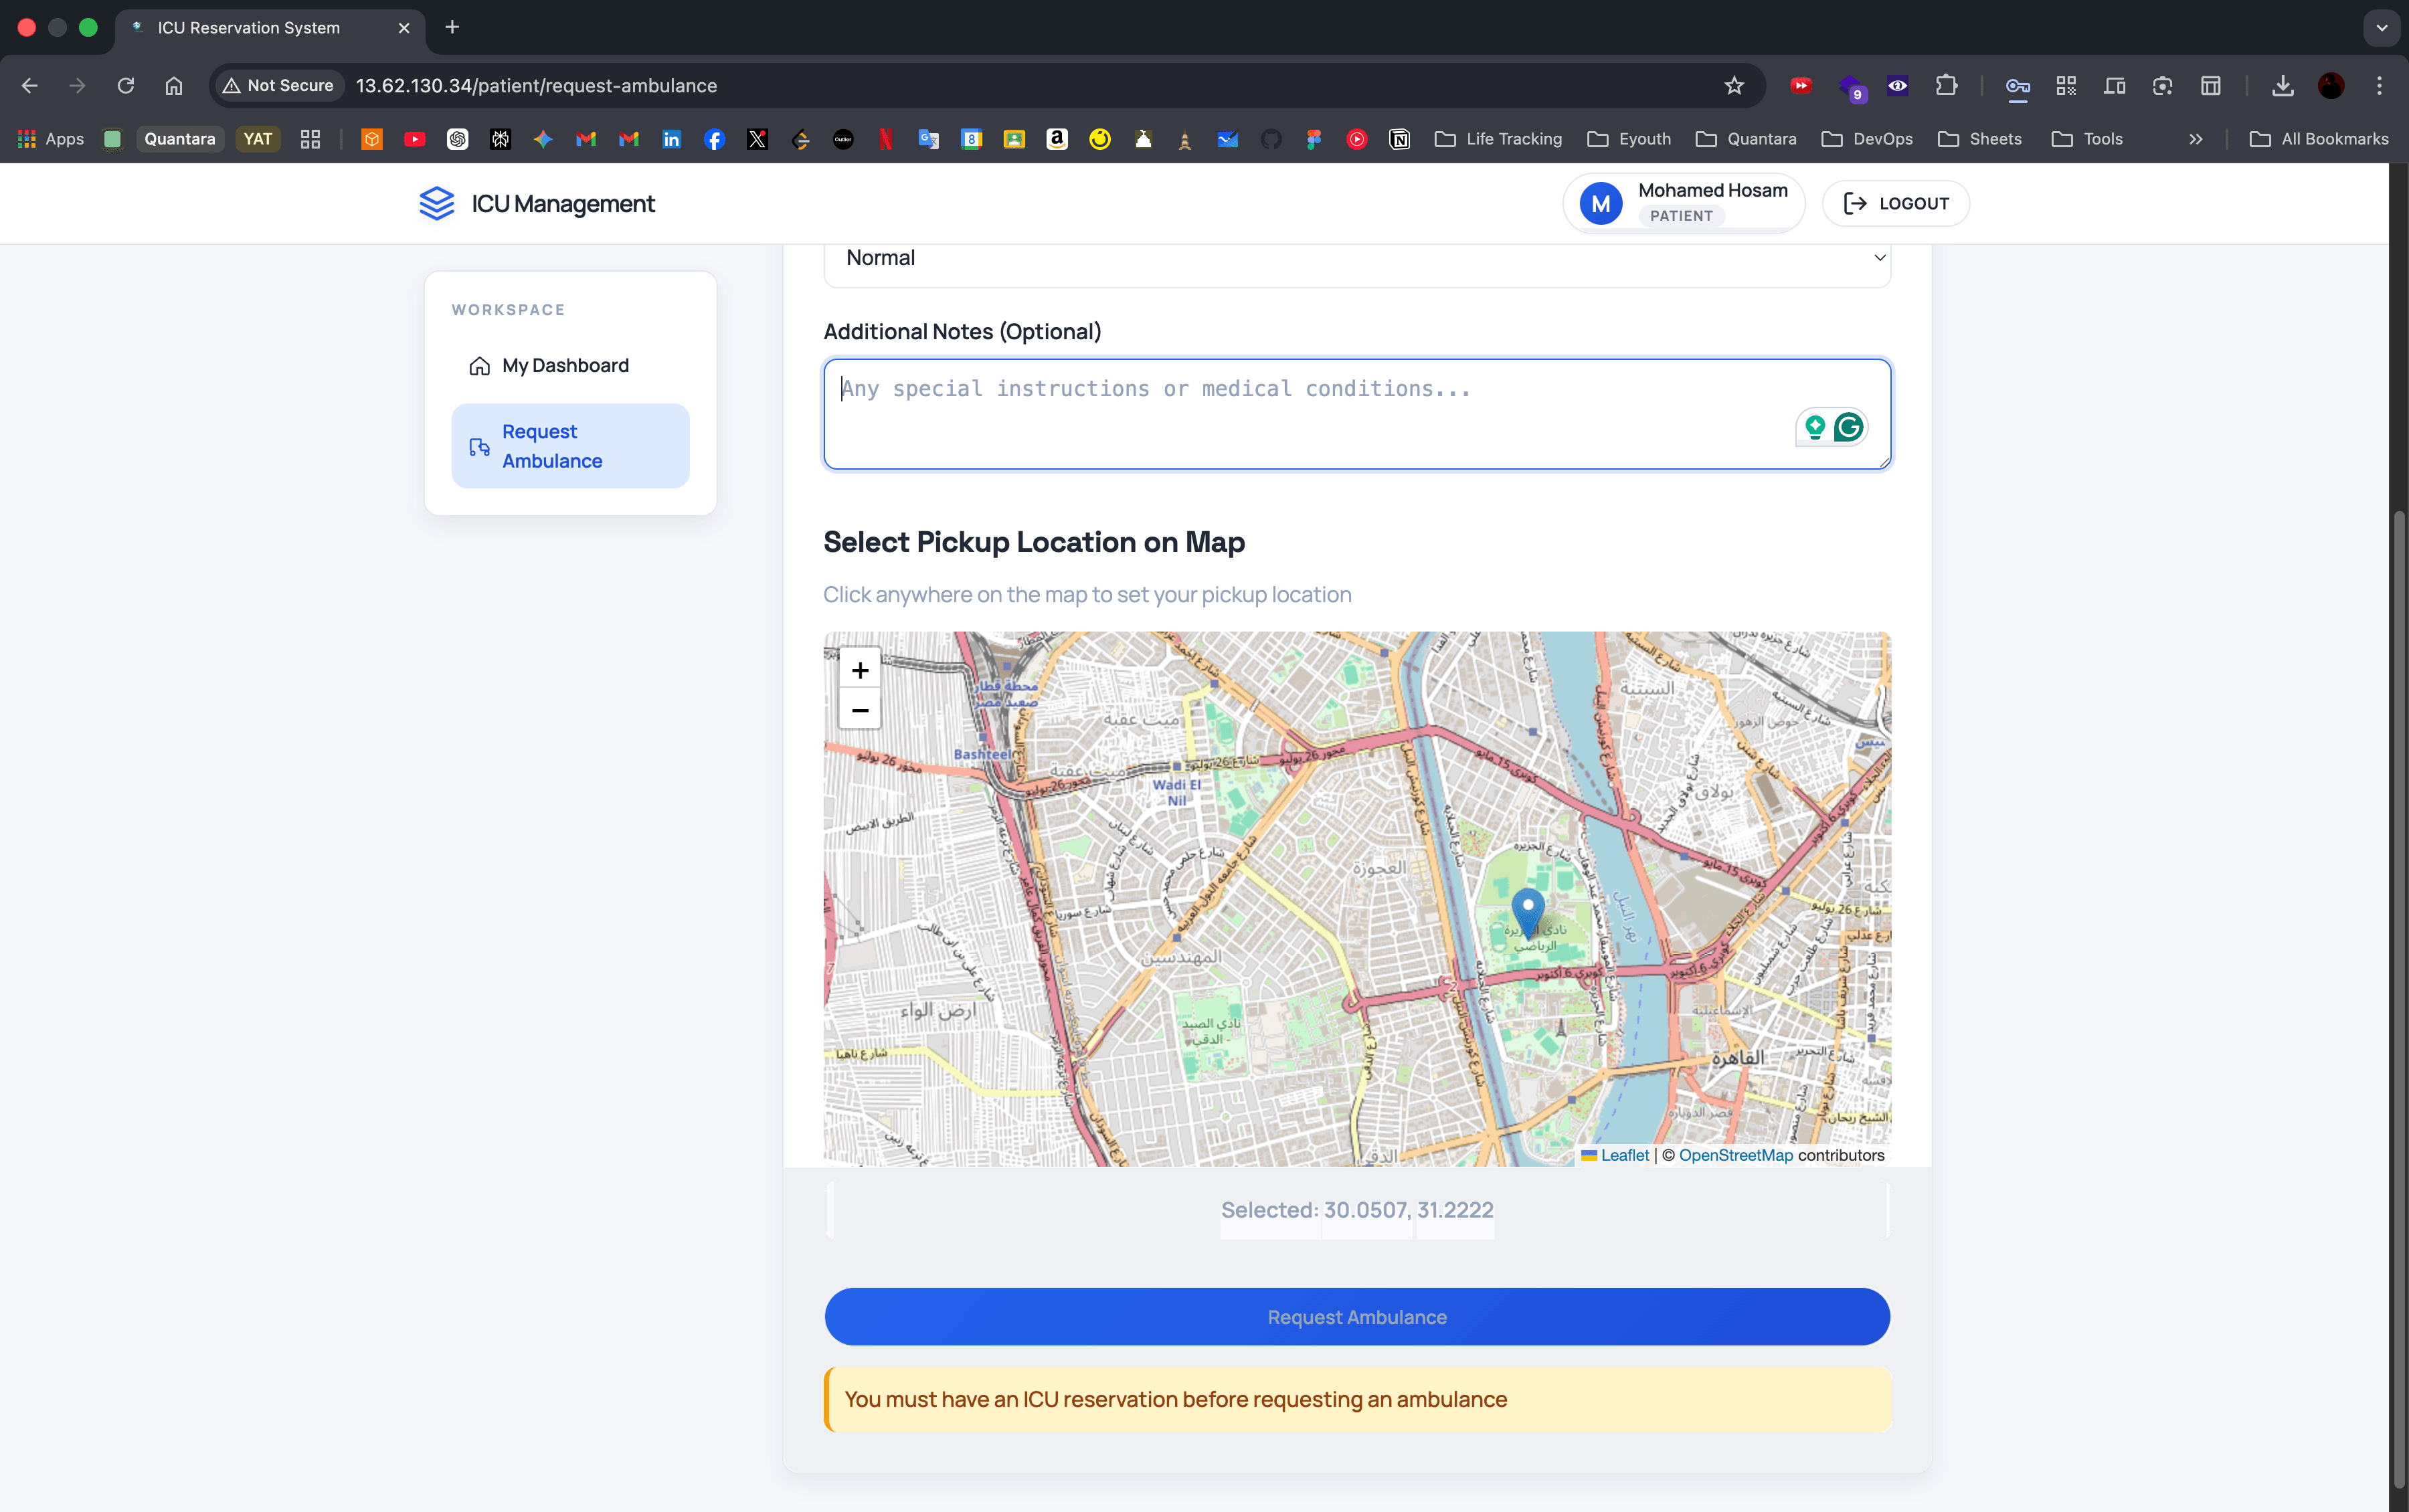The width and height of the screenshot is (2409, 1512).
Task: Open the LinkedIn bookmark
Action: [671, 139]
